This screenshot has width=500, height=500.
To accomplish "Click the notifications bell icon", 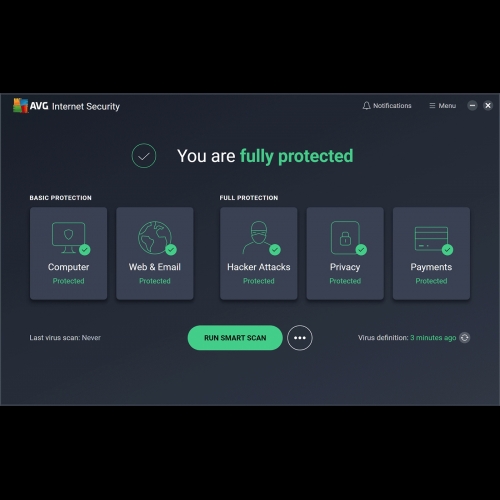I will tap(366, 106).
